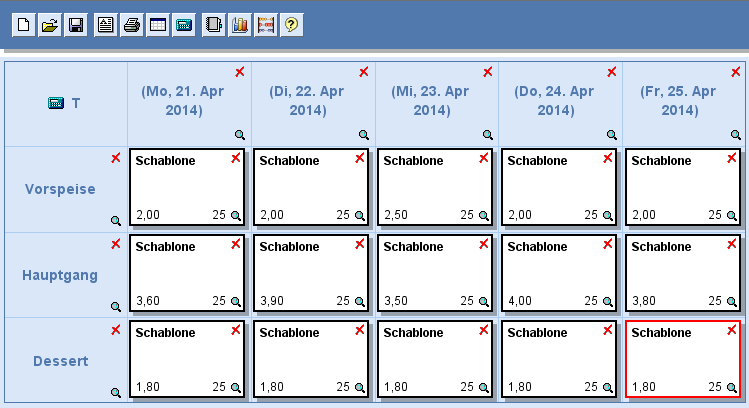Delete Monday's Vorspeise Schablone card
This screenshot has height=408, width=749.
tap(235, 158)
